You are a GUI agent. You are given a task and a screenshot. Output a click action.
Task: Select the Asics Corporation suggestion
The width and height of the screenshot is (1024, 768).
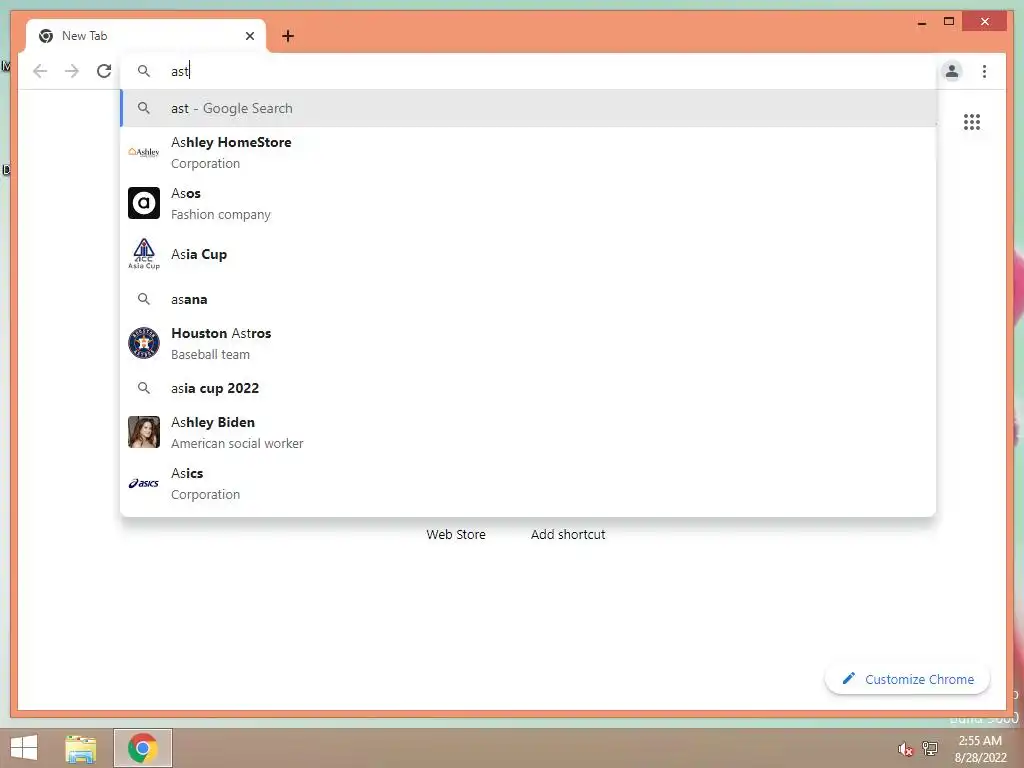pos(528,483)
